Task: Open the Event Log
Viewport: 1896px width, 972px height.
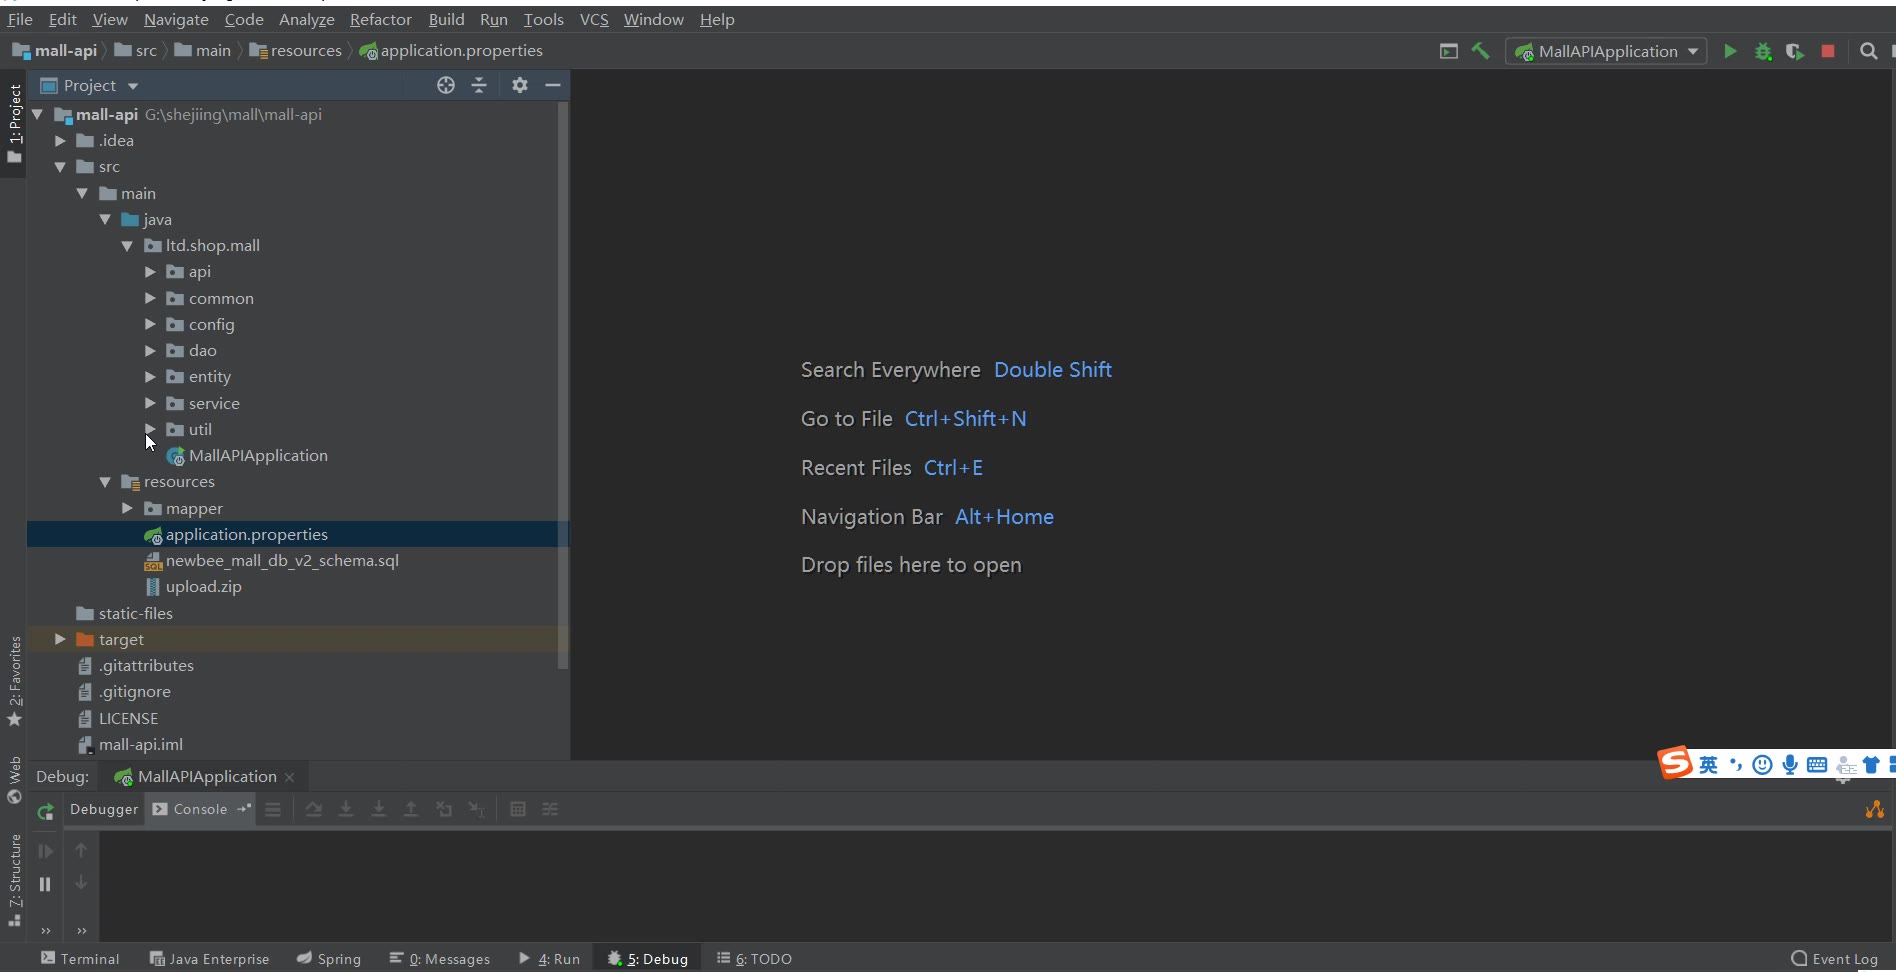Action: (x=1835, y=958)
